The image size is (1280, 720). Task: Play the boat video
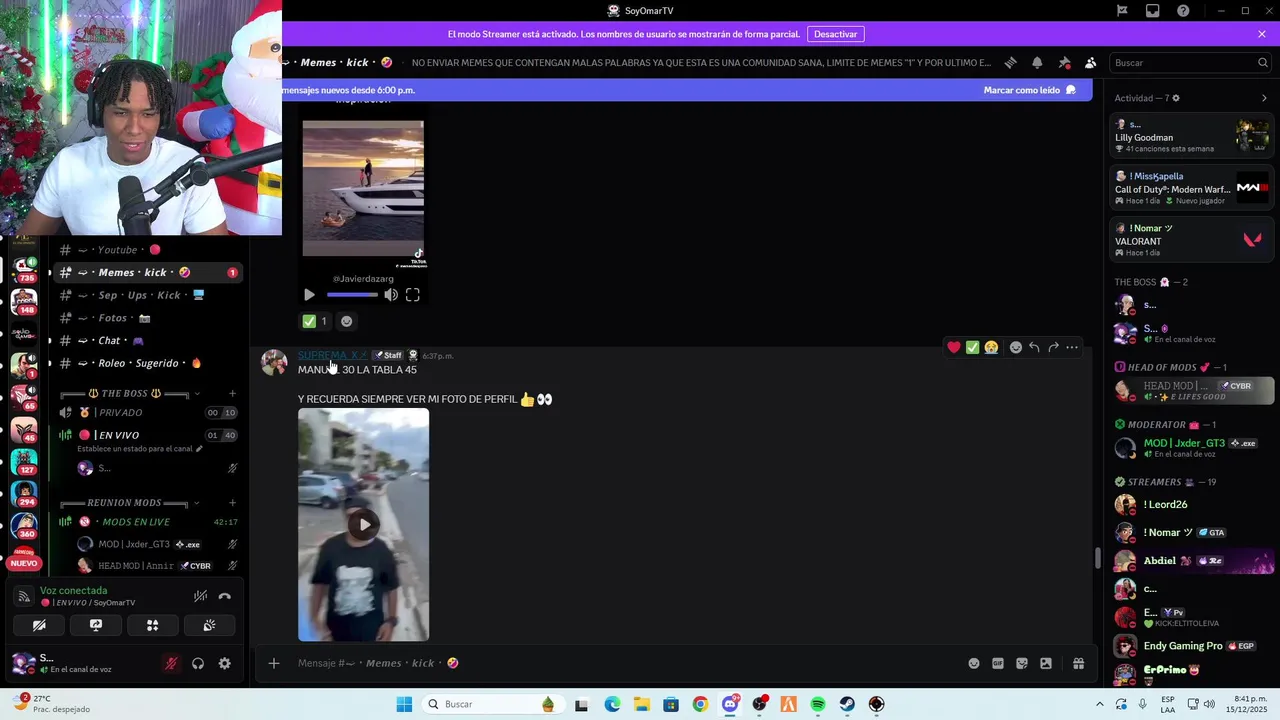pos(309,294)
